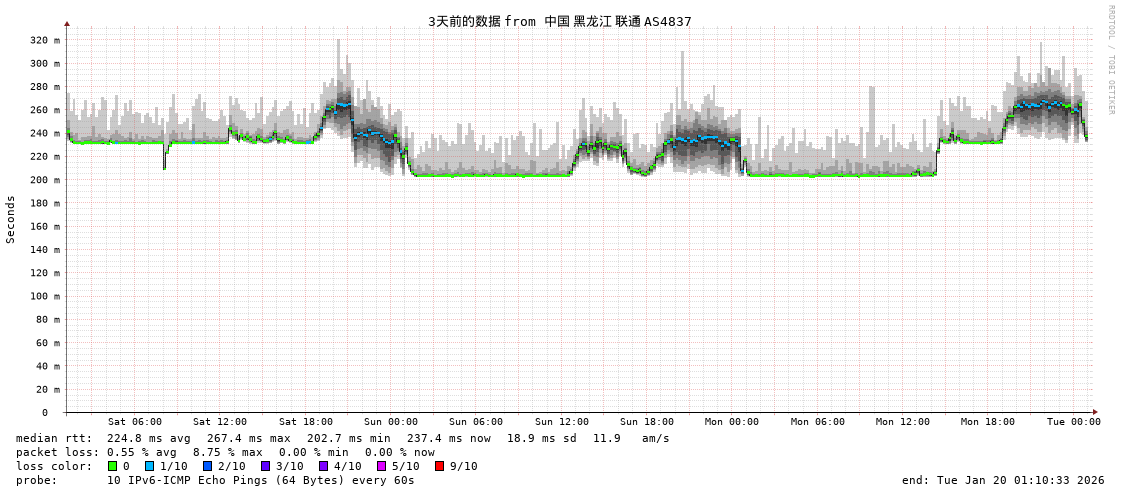
Task: Click the Mon 00:00 time axis label
Action: (x=731, y=422)
